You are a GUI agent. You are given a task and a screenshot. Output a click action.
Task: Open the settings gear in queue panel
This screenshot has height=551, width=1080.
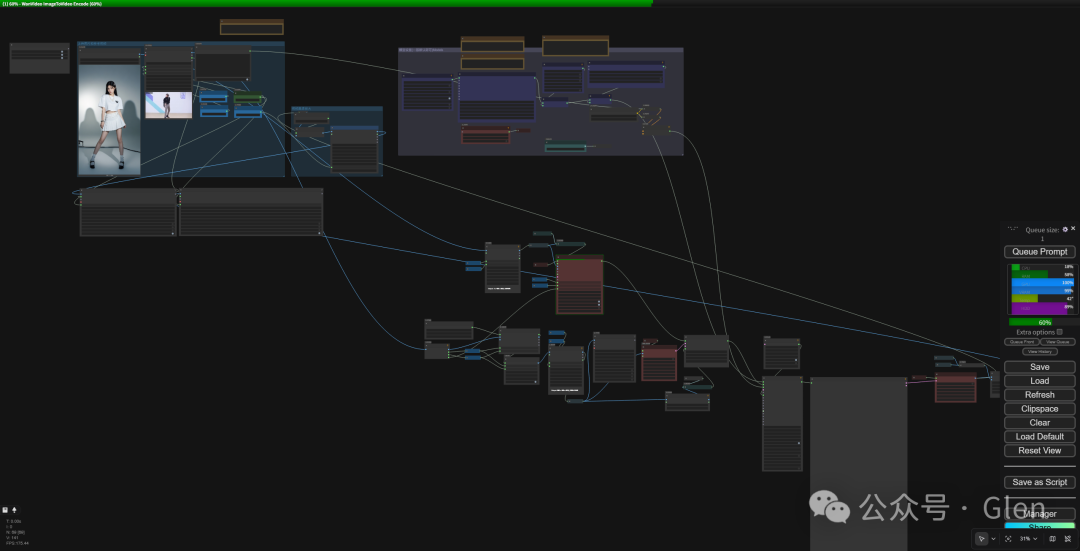pos(1065,229)
